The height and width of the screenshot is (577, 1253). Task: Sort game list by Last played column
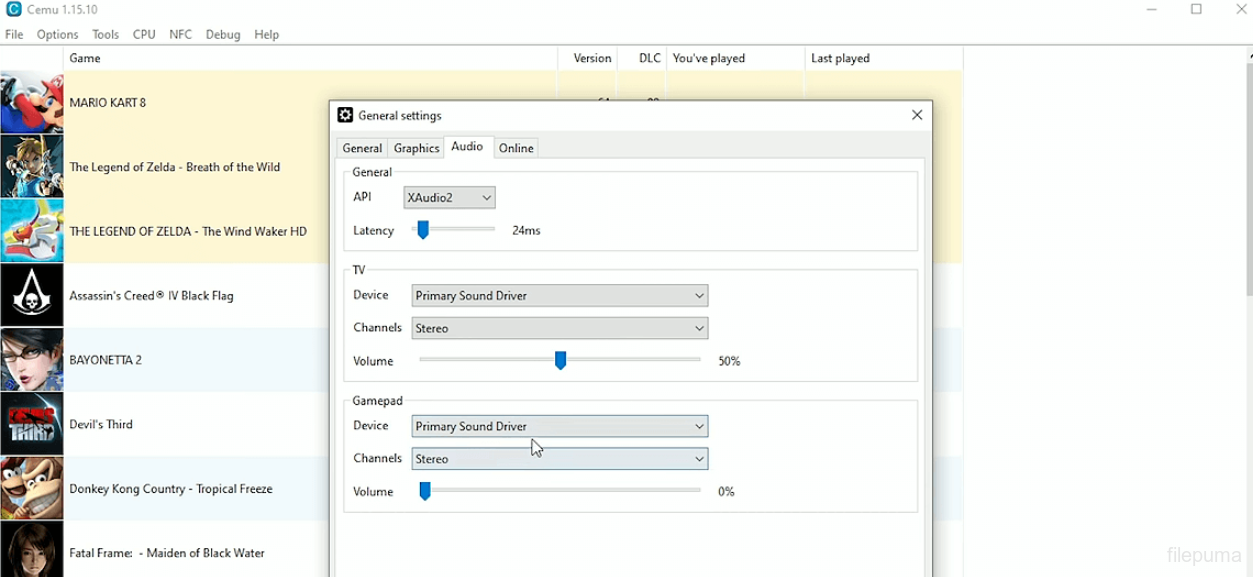point(840,58)
